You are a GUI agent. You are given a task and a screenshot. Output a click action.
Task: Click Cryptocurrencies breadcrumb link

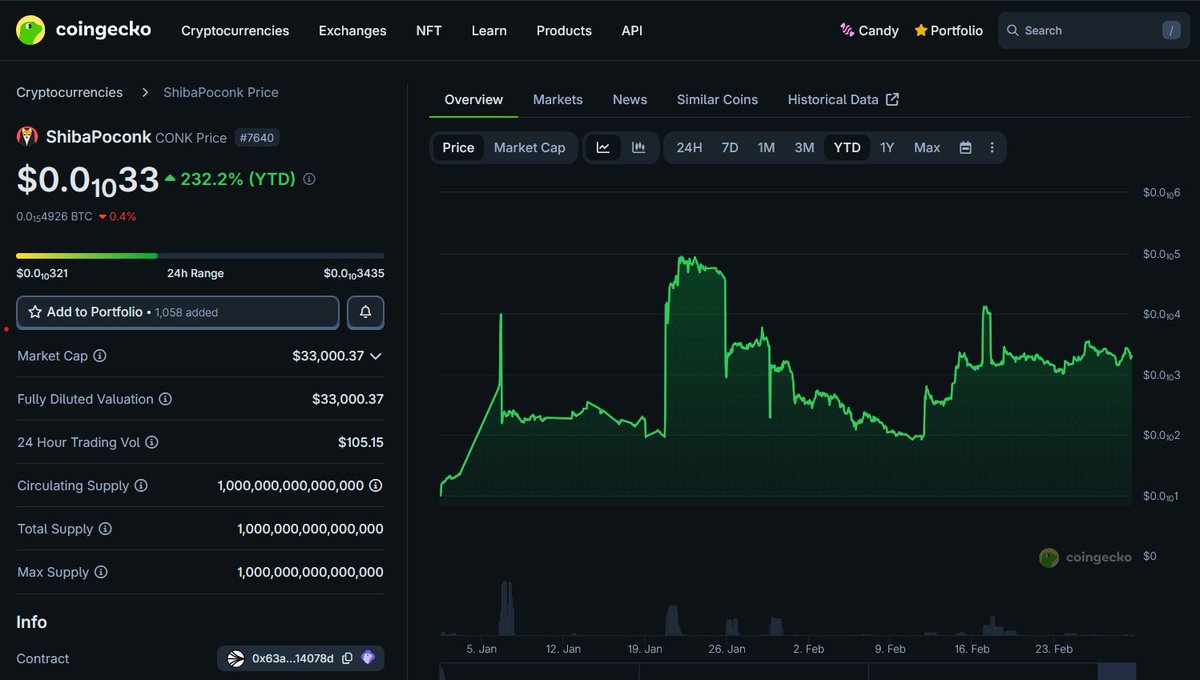click(x=69, y=92)
